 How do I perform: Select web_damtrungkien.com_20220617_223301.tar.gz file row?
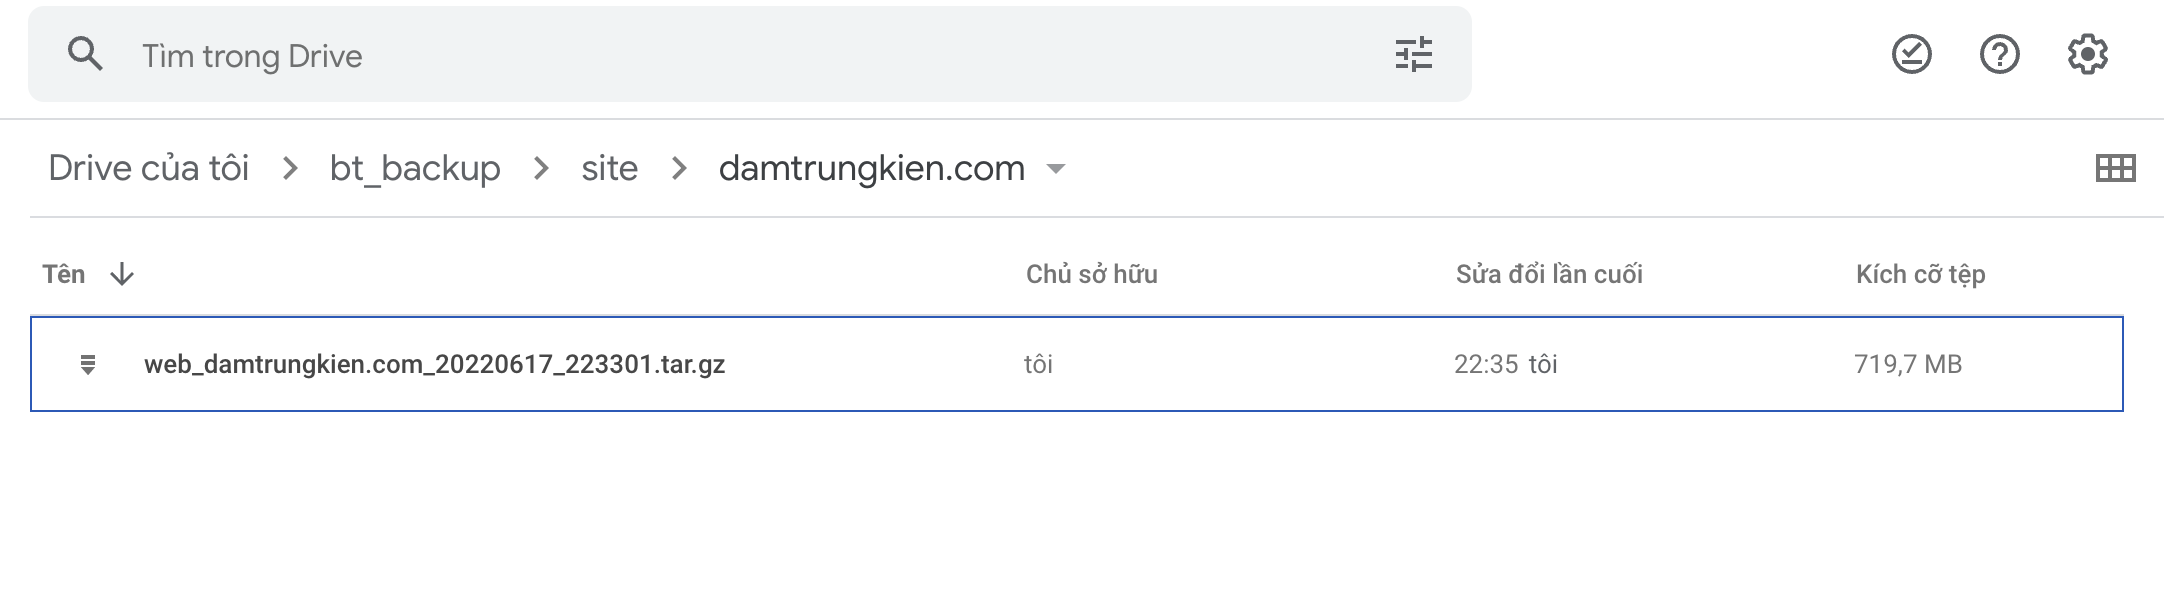(1076, 364)
